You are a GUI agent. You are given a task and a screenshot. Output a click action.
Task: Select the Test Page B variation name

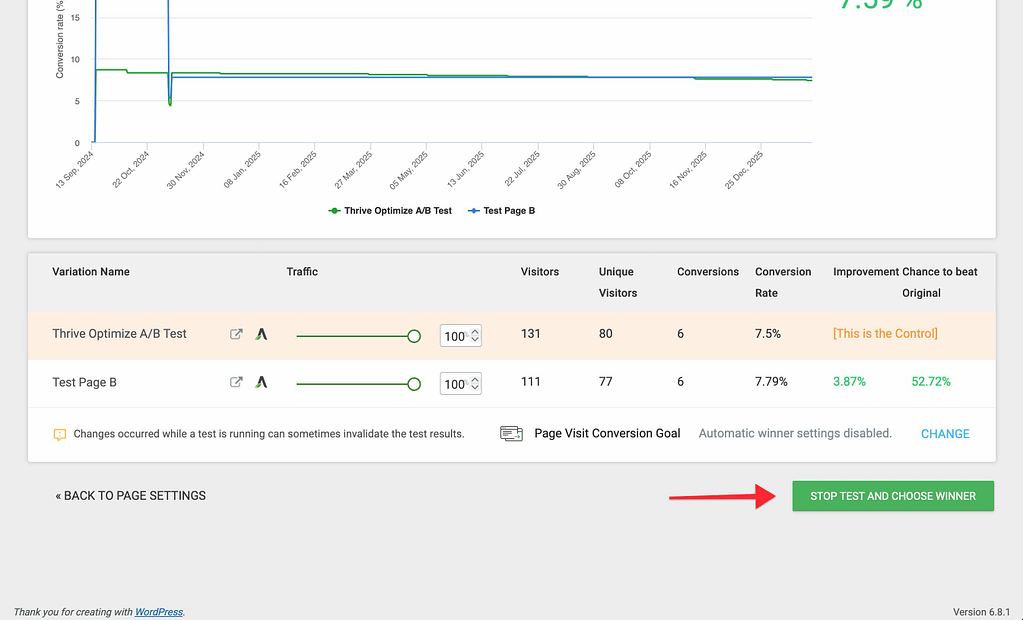[x=85, y=382]
